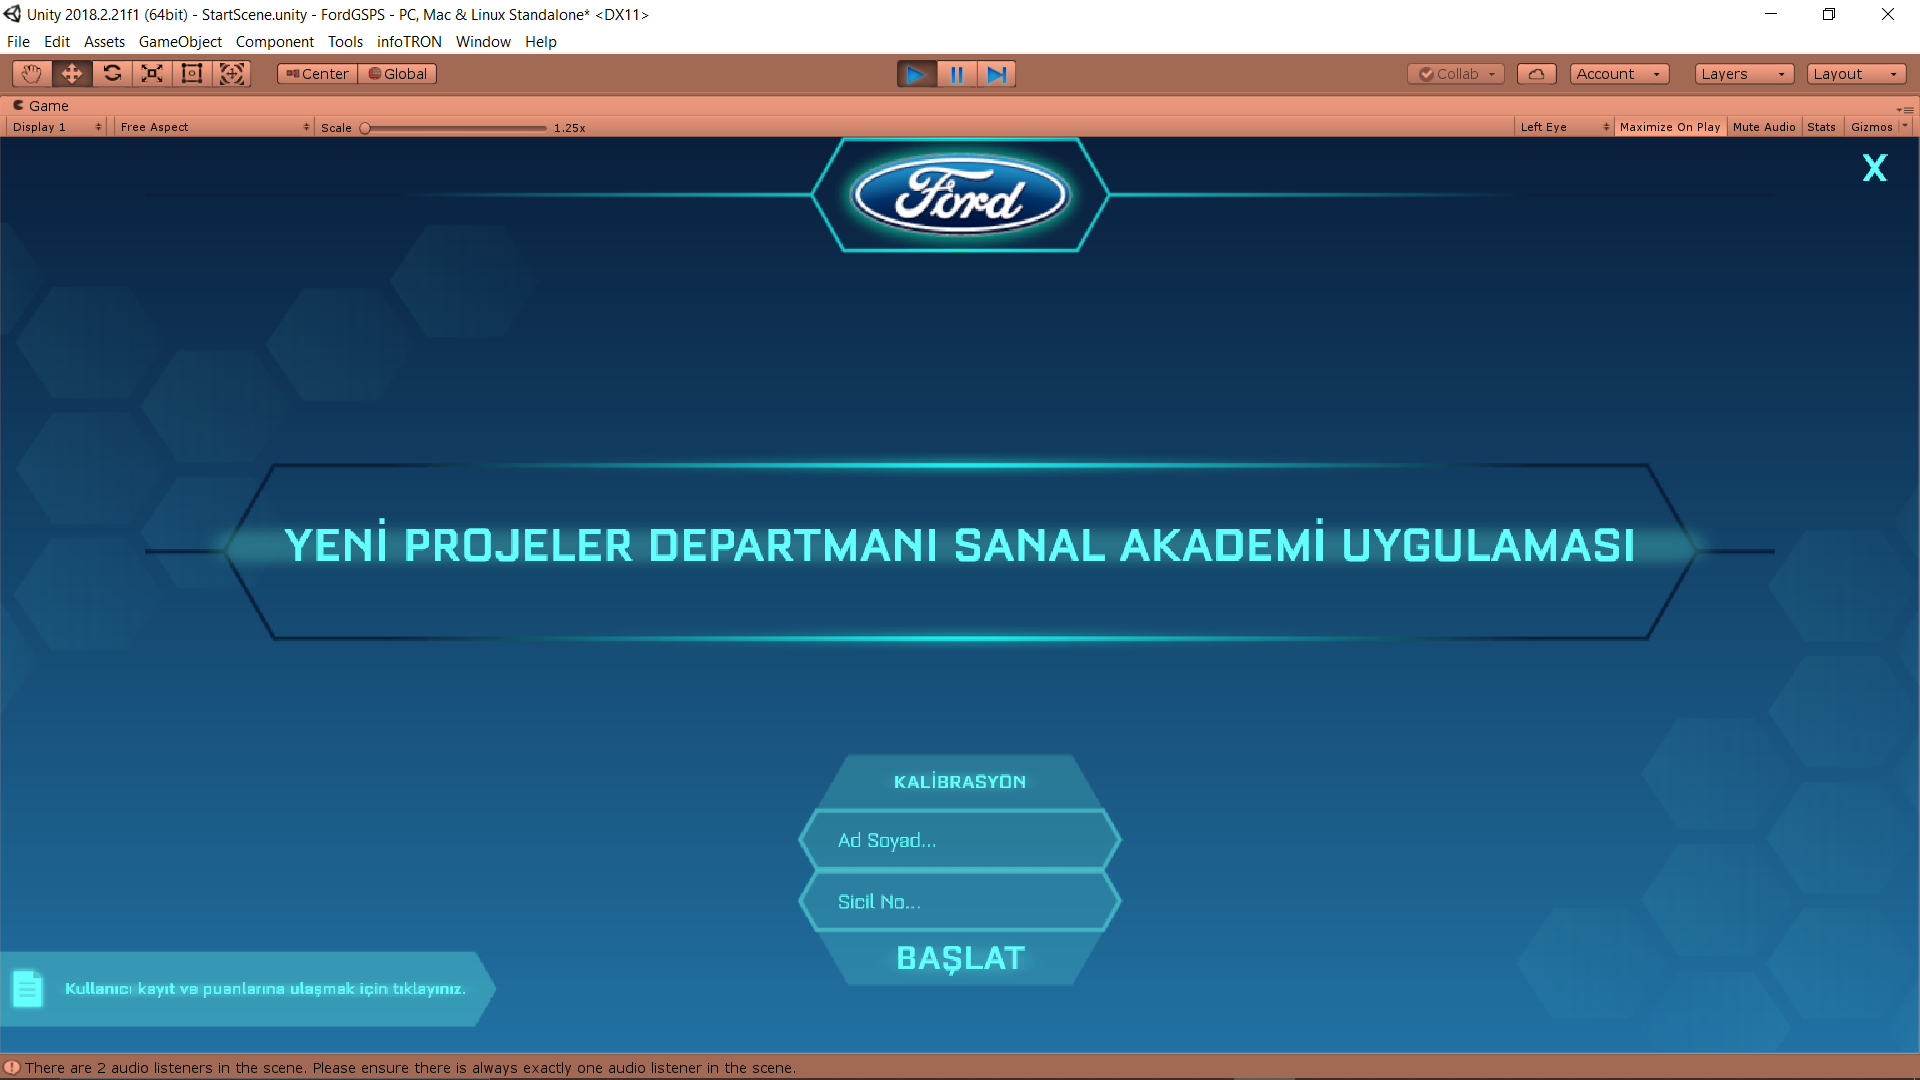
Task: Toggle Stats overlay
Action: [1821, 127]
